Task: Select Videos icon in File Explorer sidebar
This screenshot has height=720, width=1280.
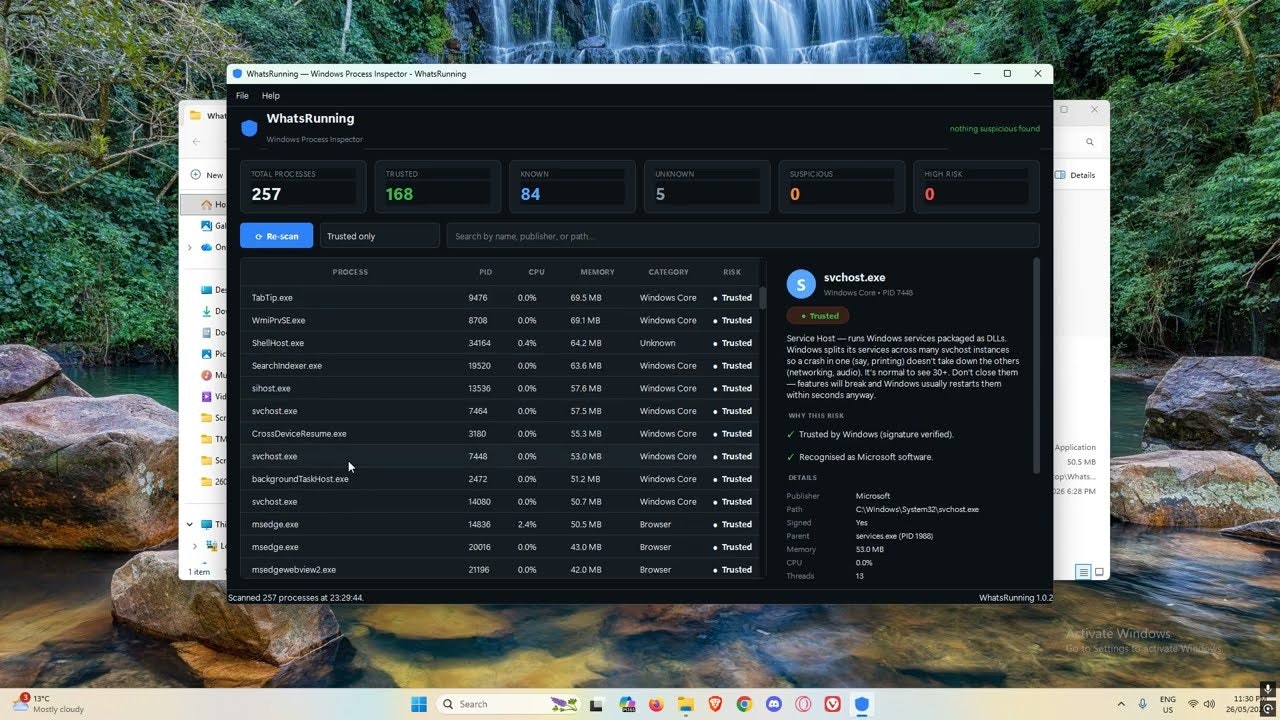Action: click(x=207, y=396)
